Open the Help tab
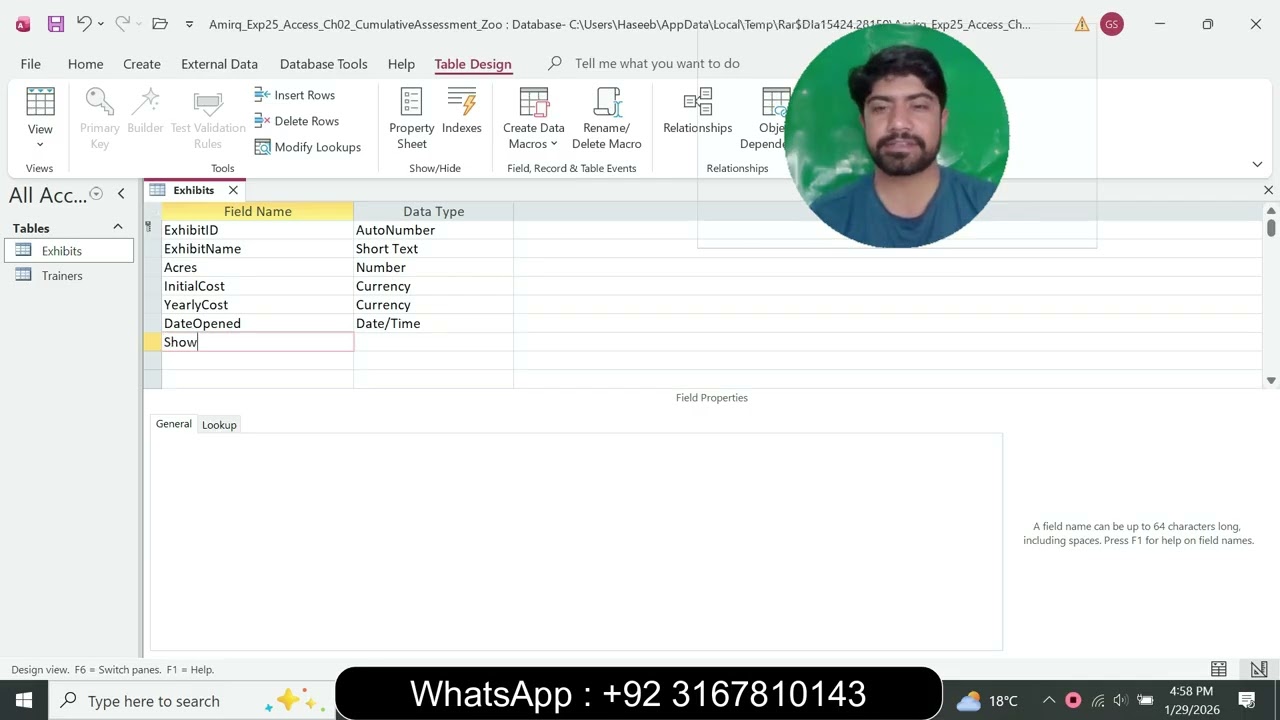 click(401, 63)
